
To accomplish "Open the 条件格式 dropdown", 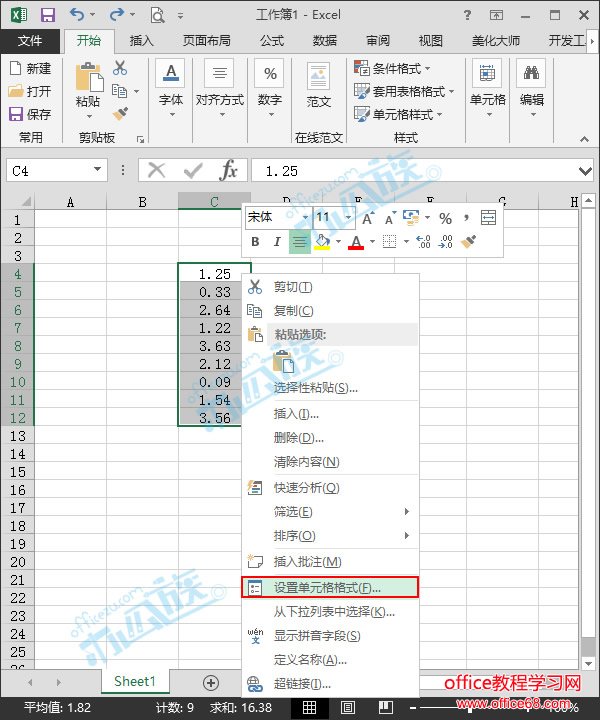I will pos(393,68).
